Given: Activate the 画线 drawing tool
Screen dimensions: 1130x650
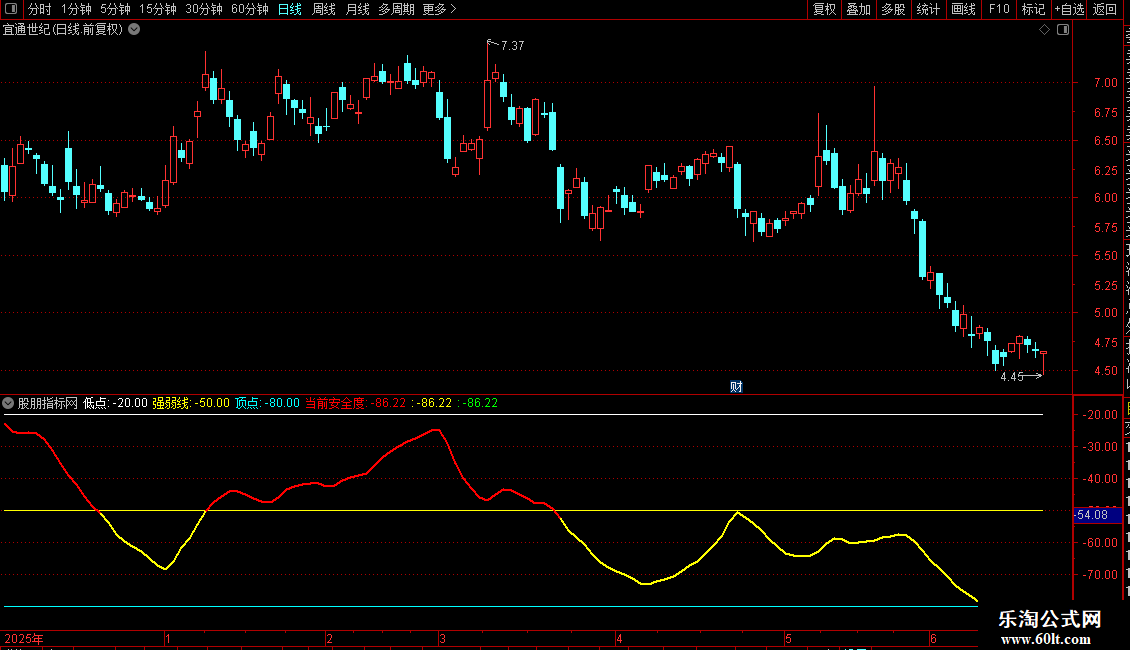Looking at the screenshot, I should pos(964,9).
